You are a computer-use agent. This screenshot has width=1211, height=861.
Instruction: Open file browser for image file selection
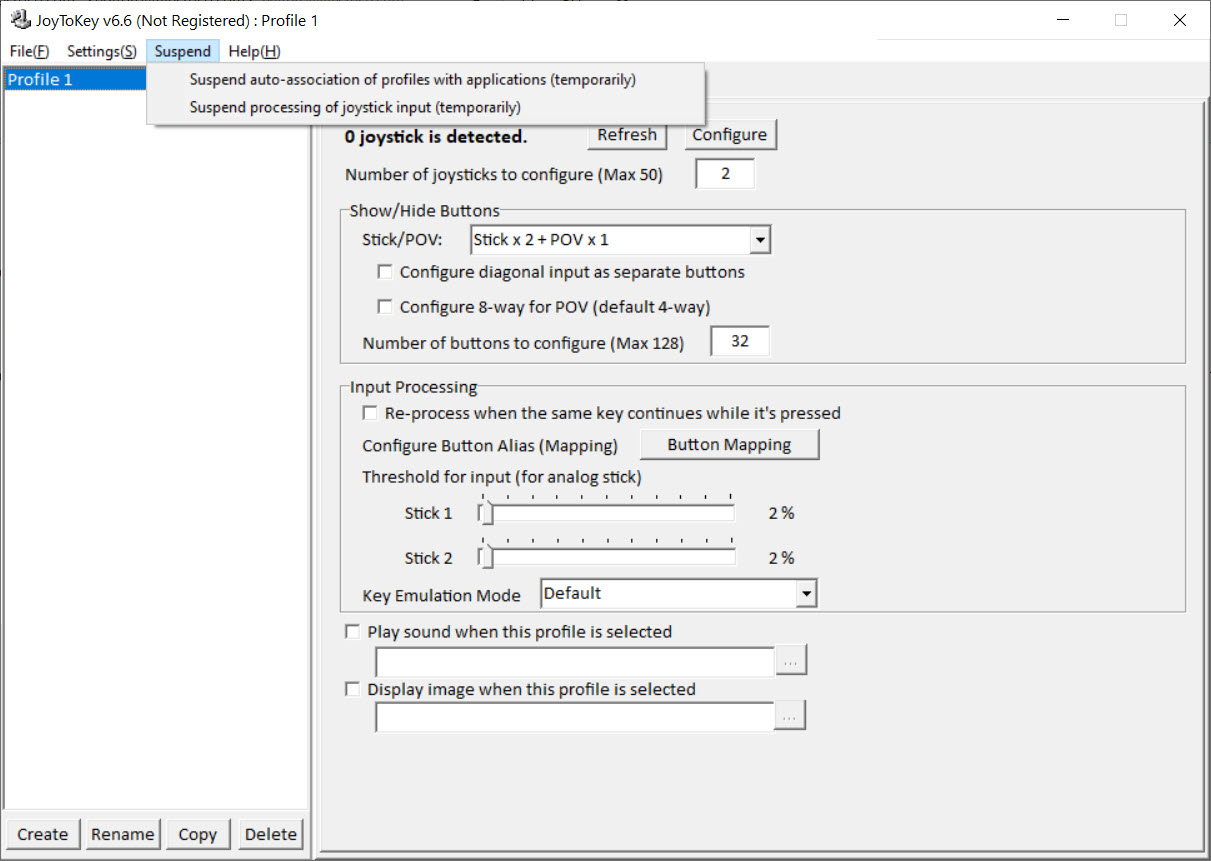click(791, 715)
